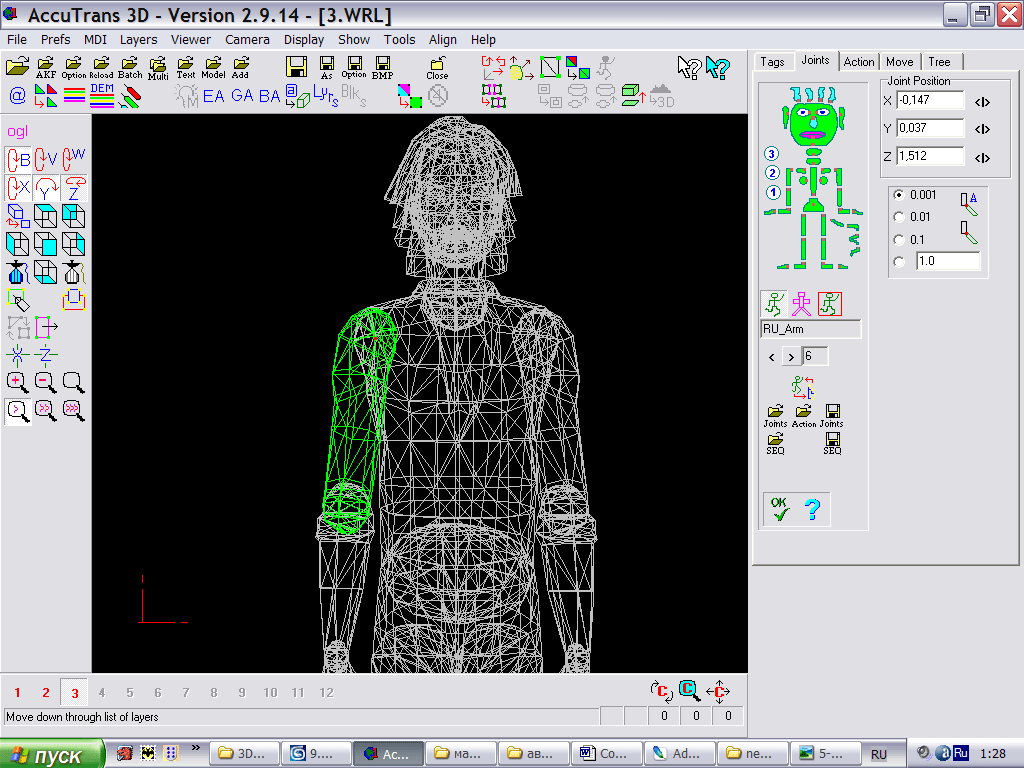1024x768 pixels.
Task: Select layer 2 at bottom
Action: coord(46,692)
